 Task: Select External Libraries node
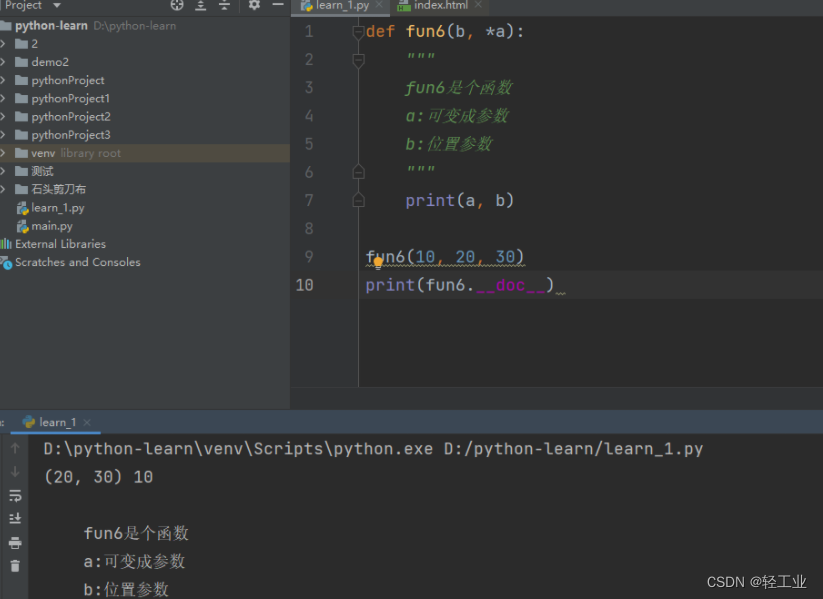tap(60, 244)
